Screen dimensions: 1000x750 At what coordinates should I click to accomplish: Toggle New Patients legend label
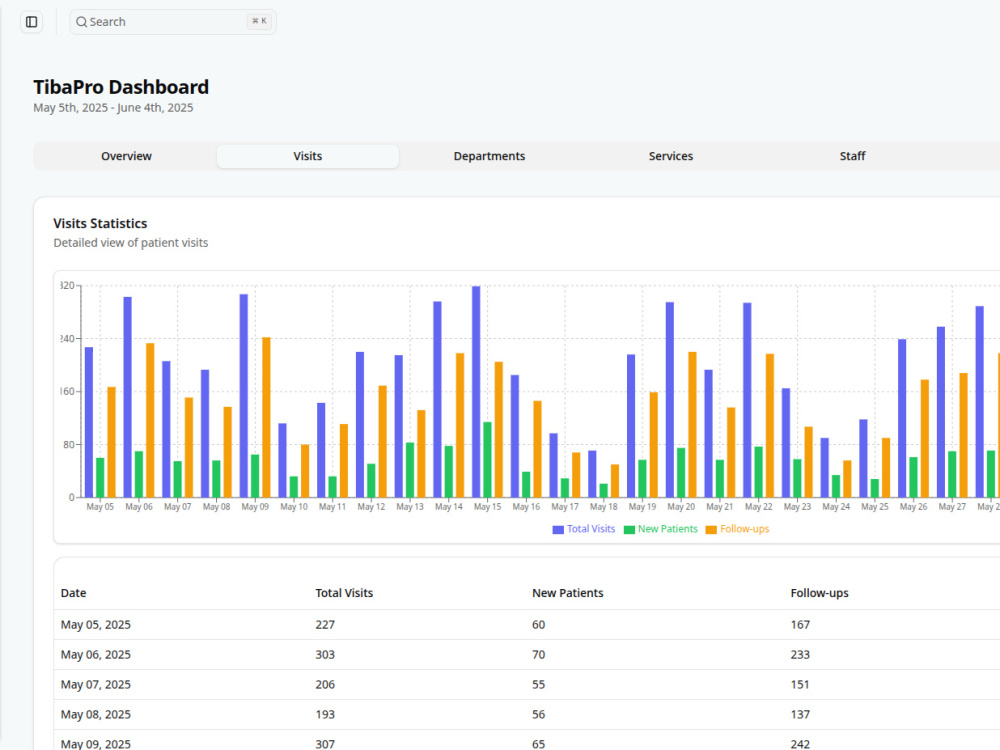tap(668, 529)
